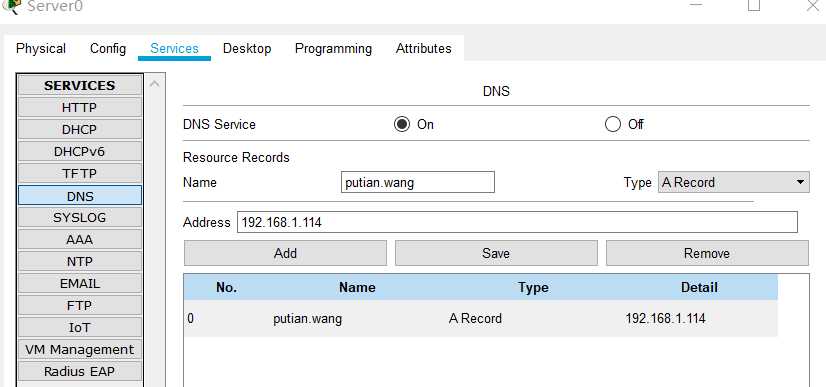Click the Packet Tracer icon in title bar
The image size is (826, 387).
pos(11,6)
